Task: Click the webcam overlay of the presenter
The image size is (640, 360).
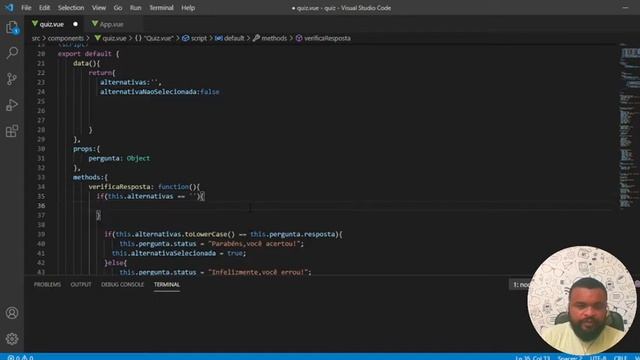Action: (x=582, y=300)
